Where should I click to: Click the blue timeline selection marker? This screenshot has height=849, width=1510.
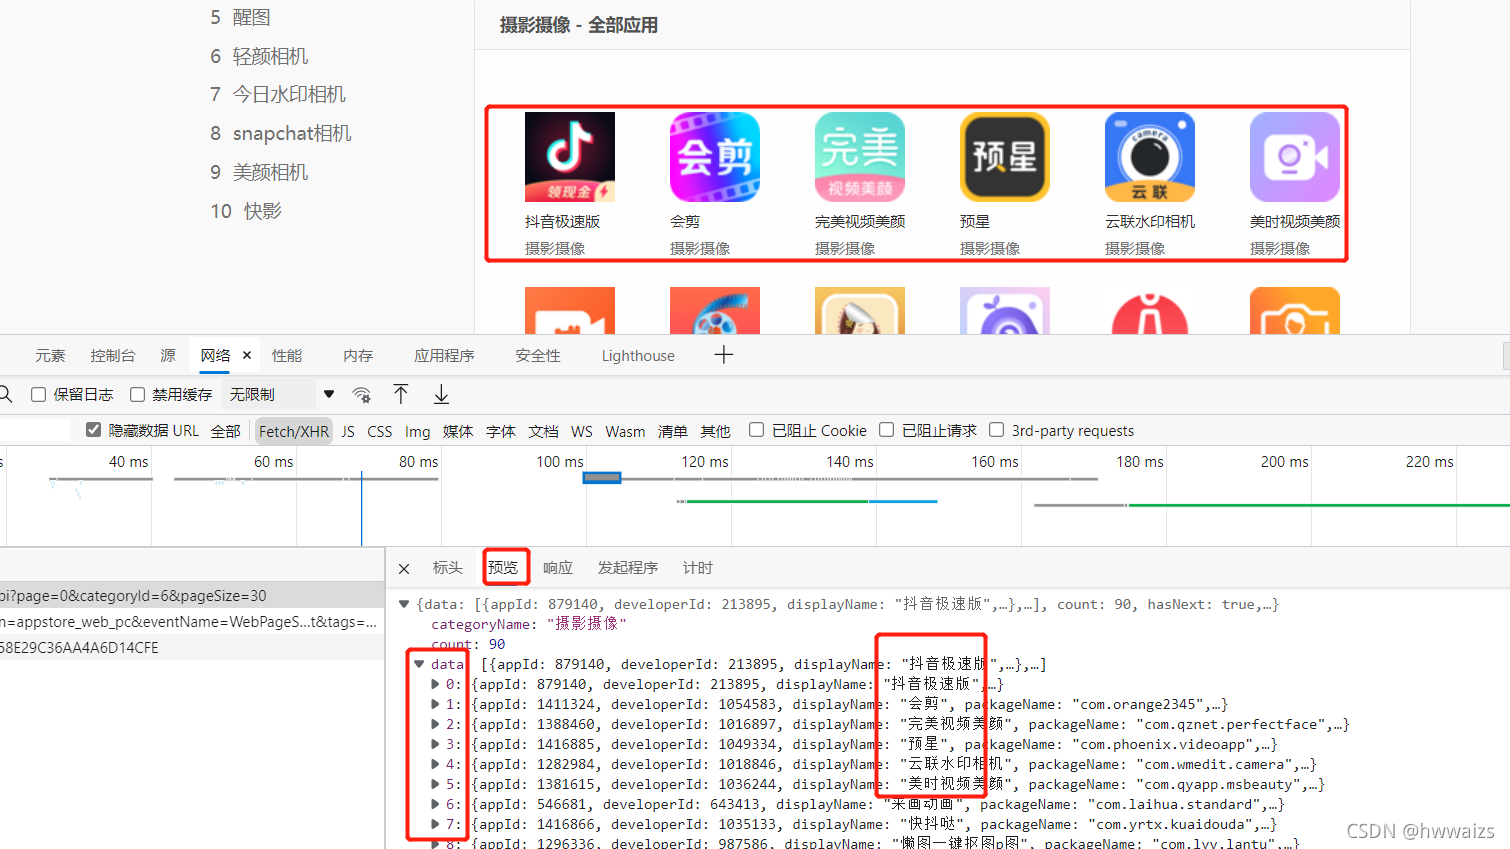602,478
